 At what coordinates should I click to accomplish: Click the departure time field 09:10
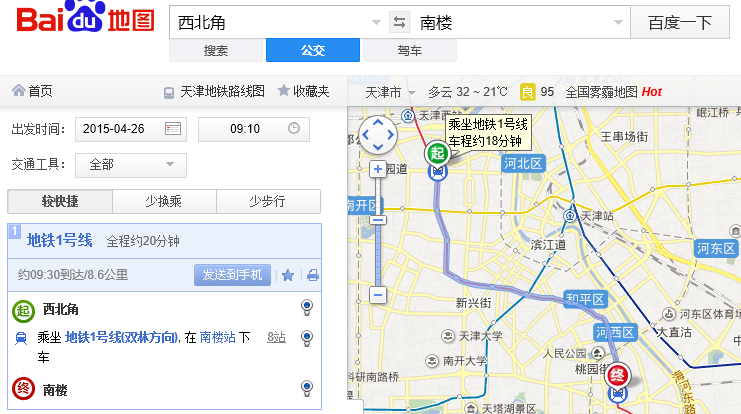click(x=254, y=129)
